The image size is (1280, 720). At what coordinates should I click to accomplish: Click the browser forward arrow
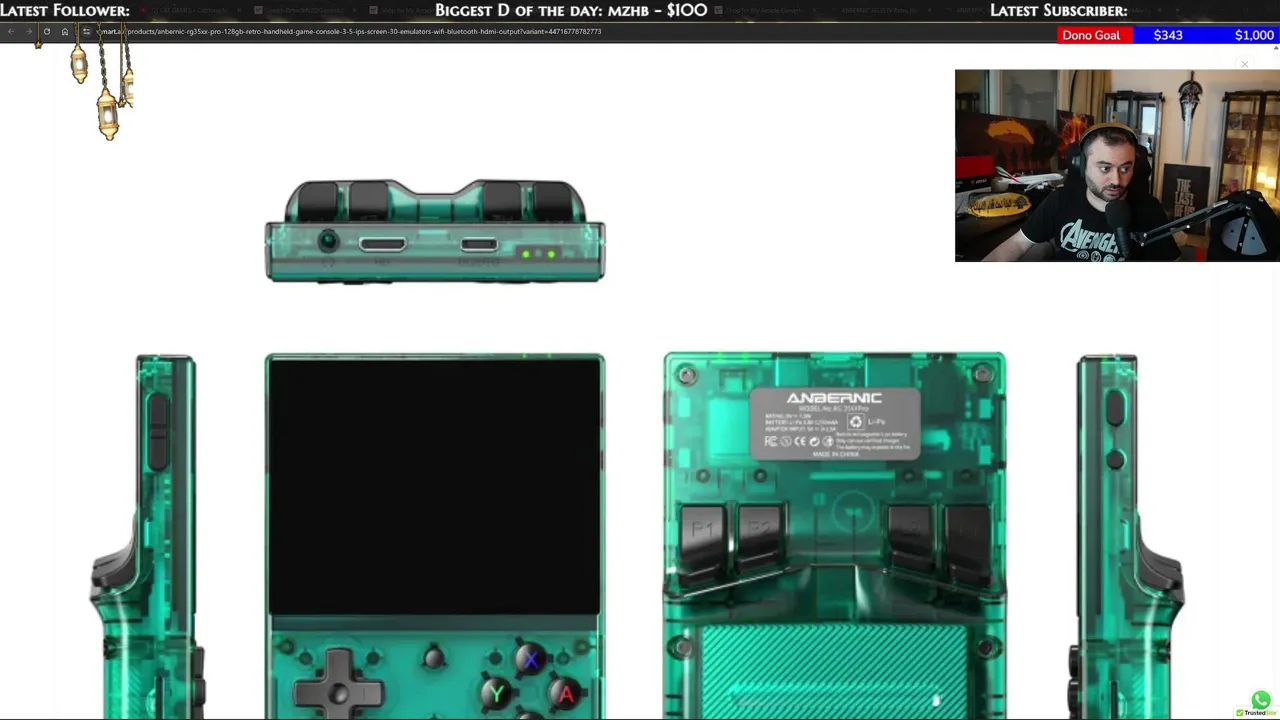28,31
